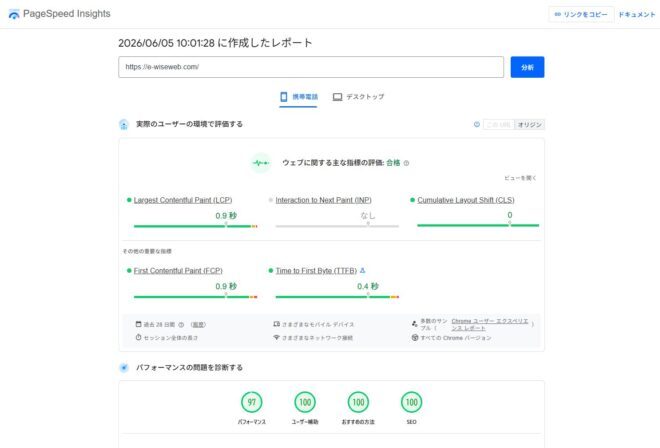Click the LCP distribution bar

point(195,226)
